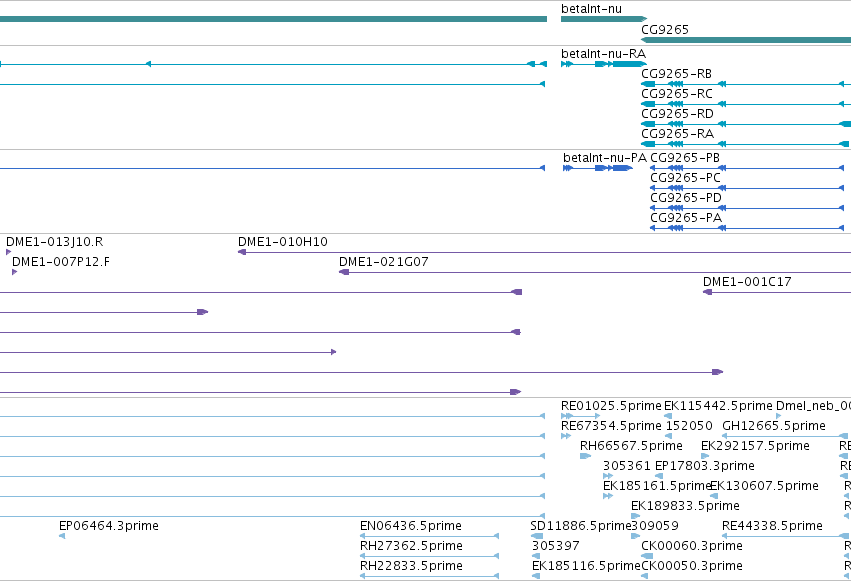
Task: Click the RE44338.5prime EST label
Action: point(772,526)
